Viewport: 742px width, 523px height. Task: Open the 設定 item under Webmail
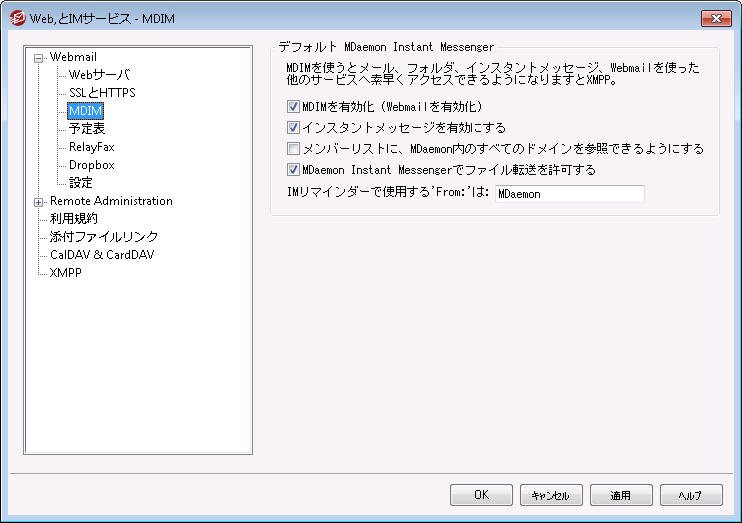pyautogui.click(x=80, y=183)
